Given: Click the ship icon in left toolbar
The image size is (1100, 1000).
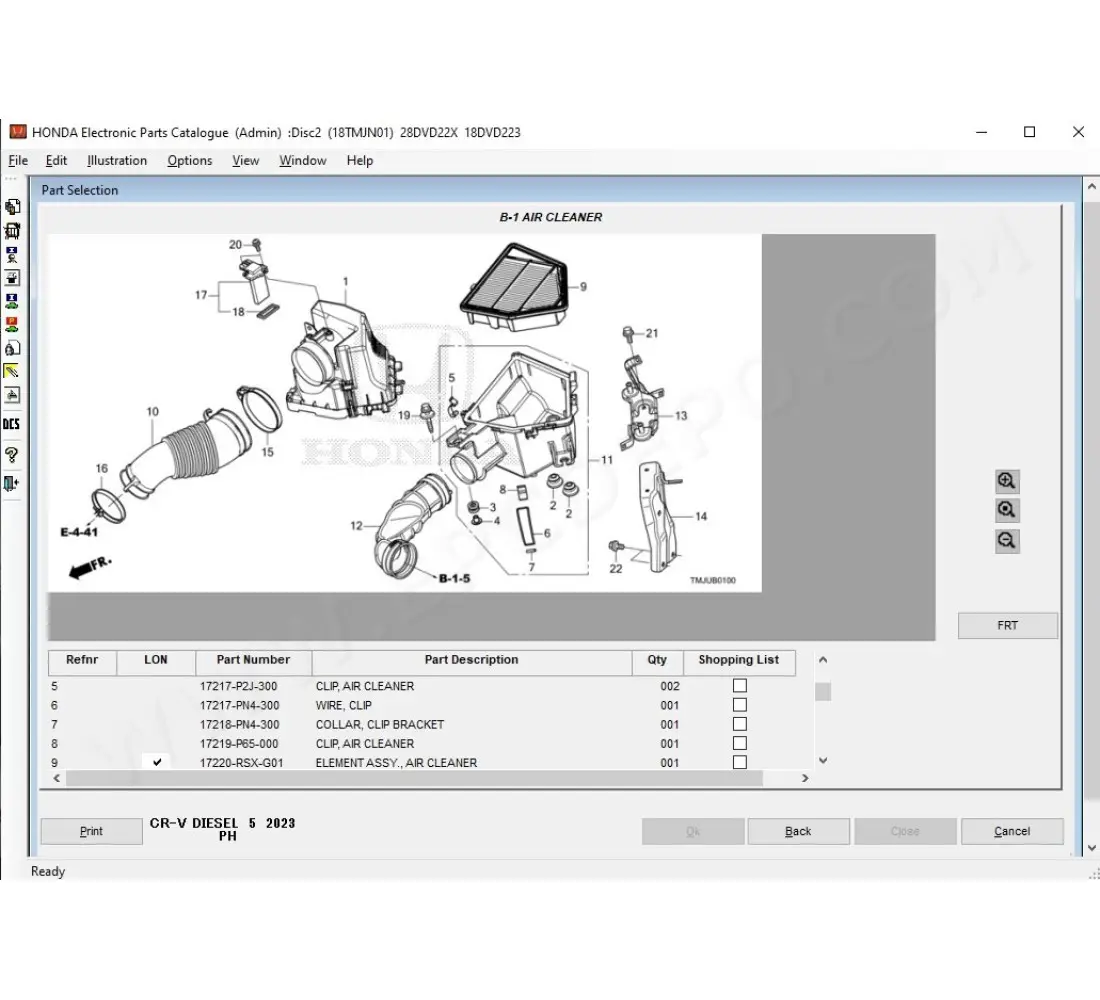Looking at the screenshot, I should (x=12, y=395).
